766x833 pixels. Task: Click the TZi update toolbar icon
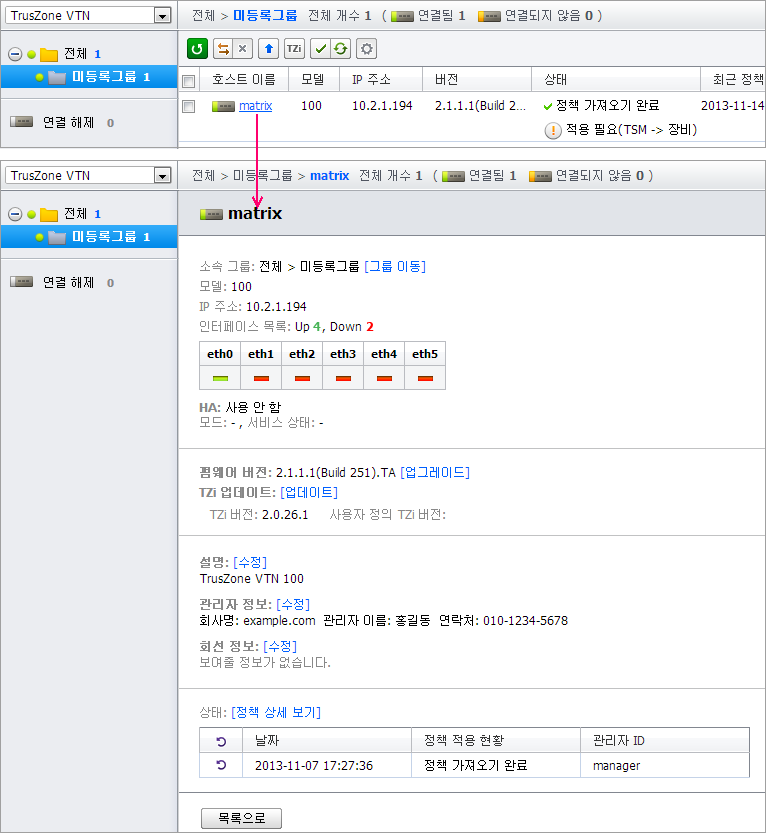click(294, 48)
